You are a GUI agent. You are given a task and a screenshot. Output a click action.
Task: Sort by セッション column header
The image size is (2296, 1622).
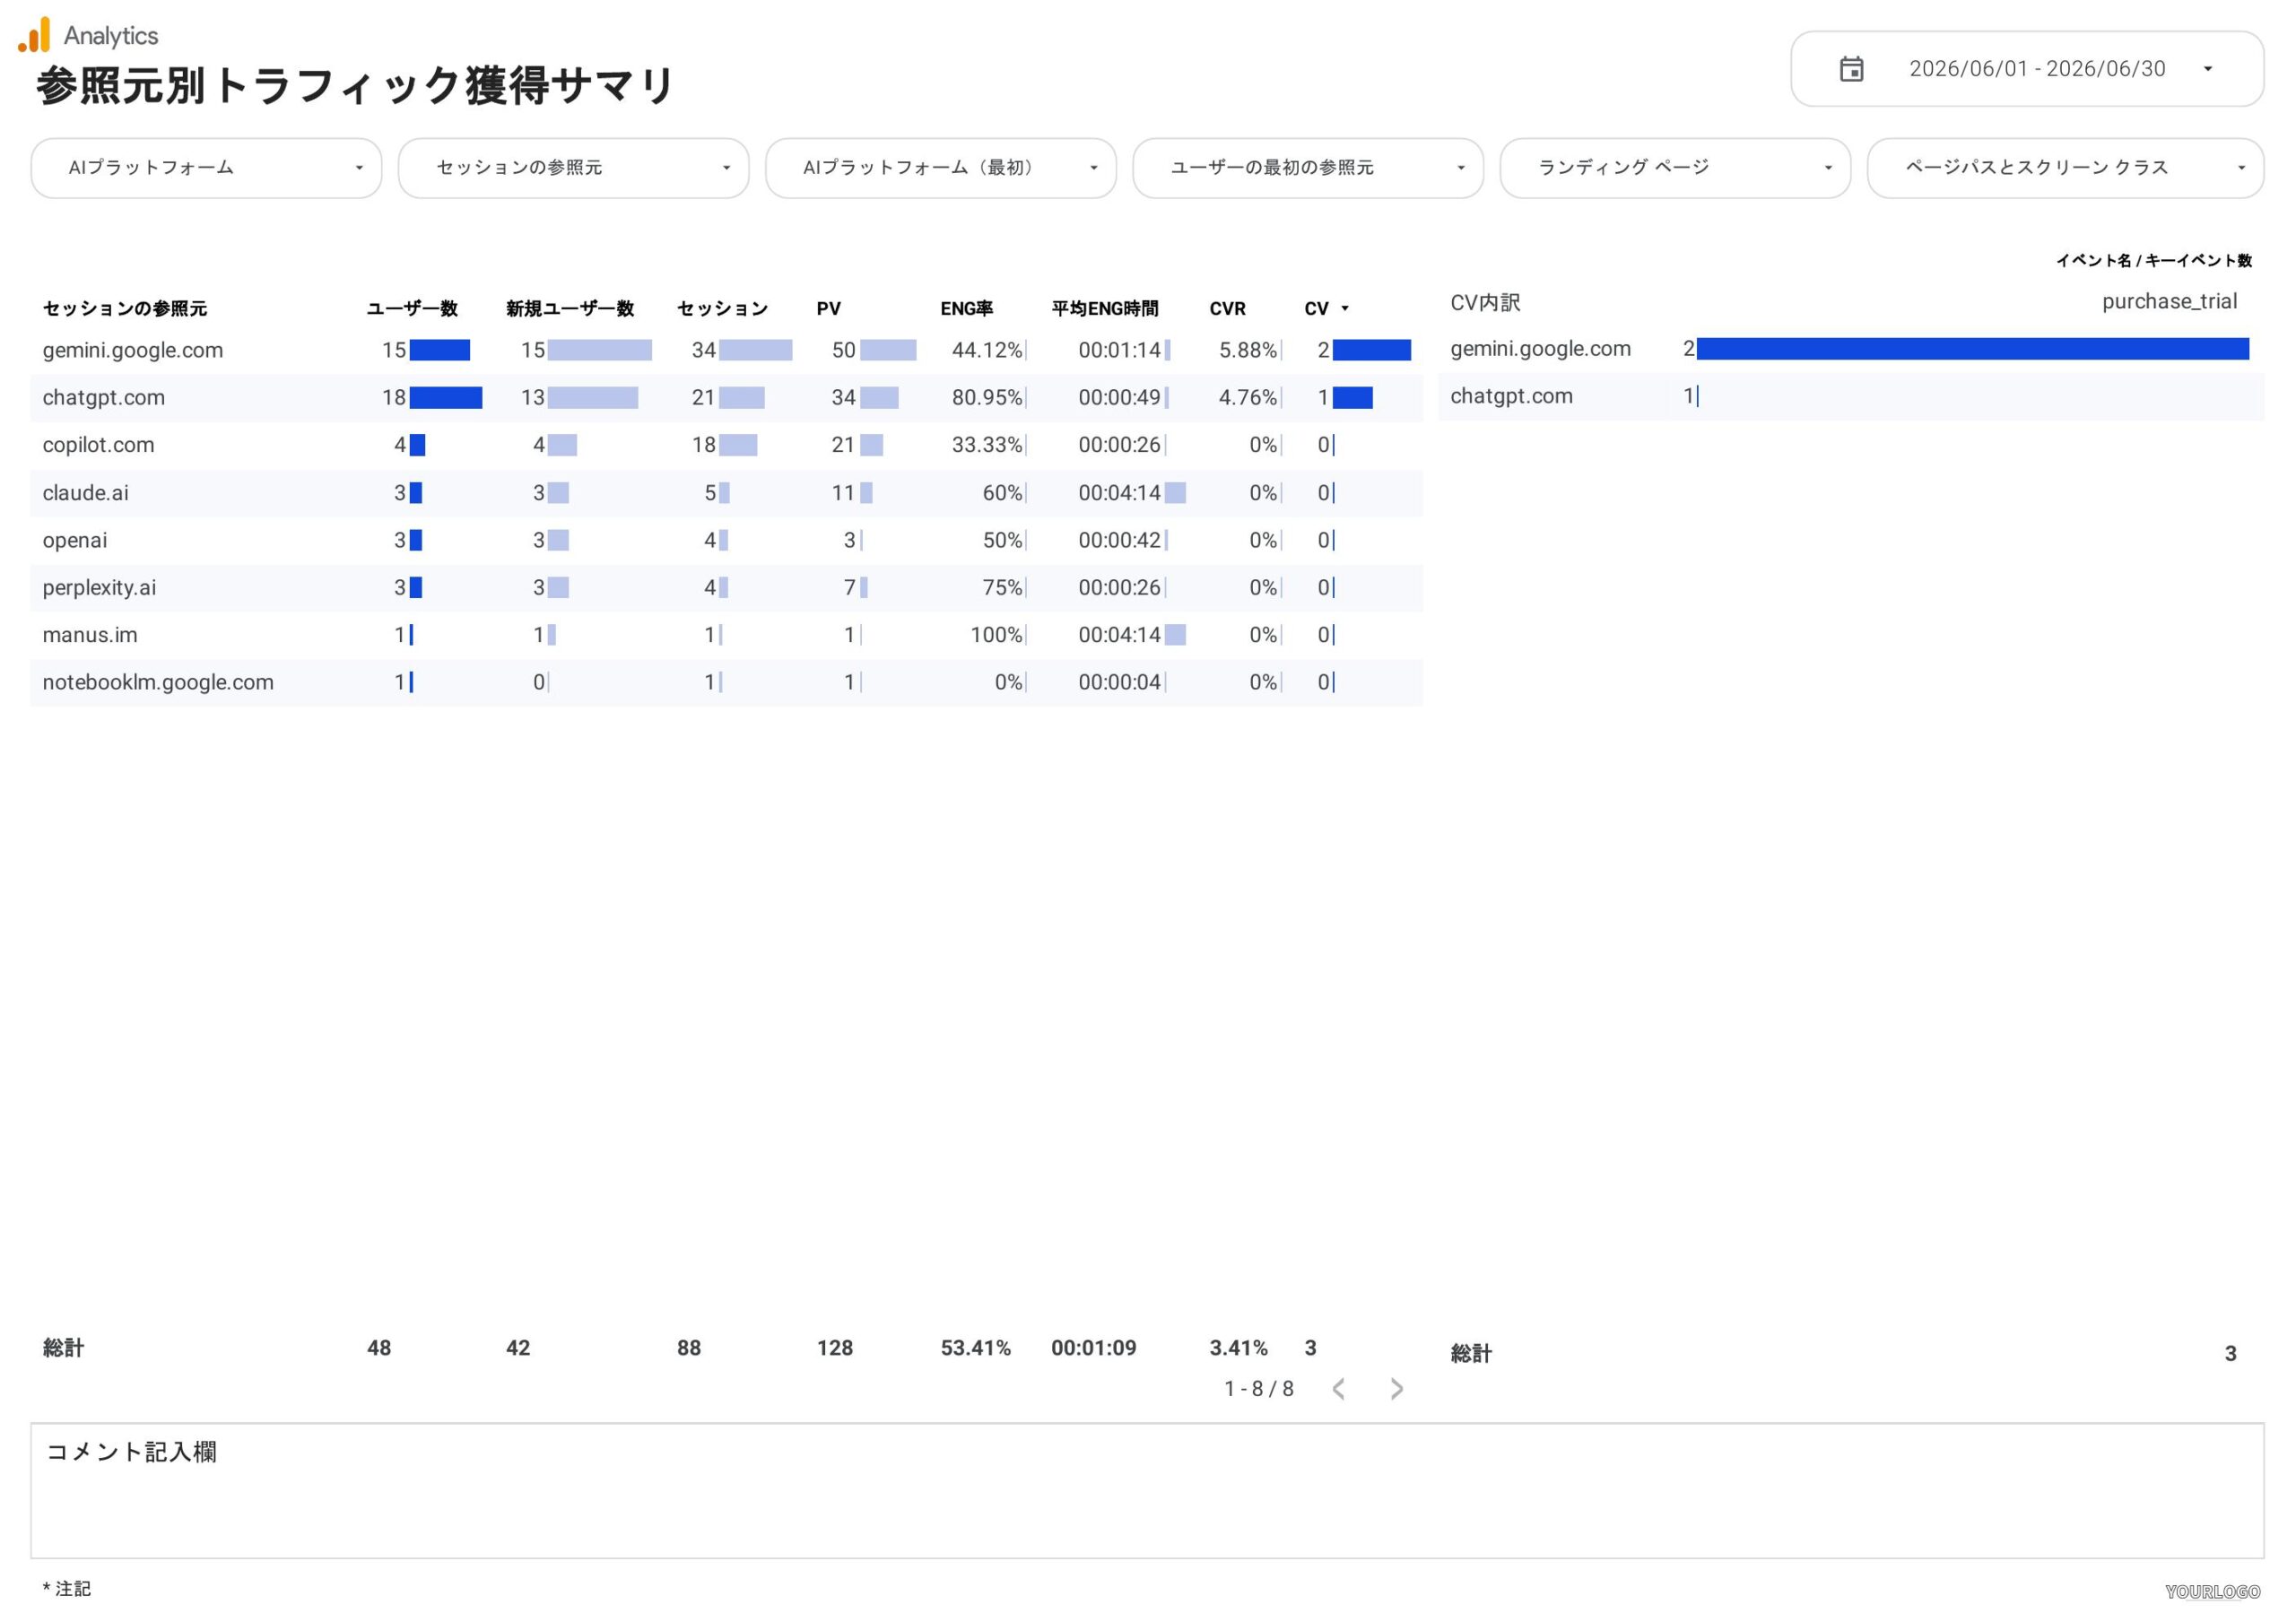722,309
